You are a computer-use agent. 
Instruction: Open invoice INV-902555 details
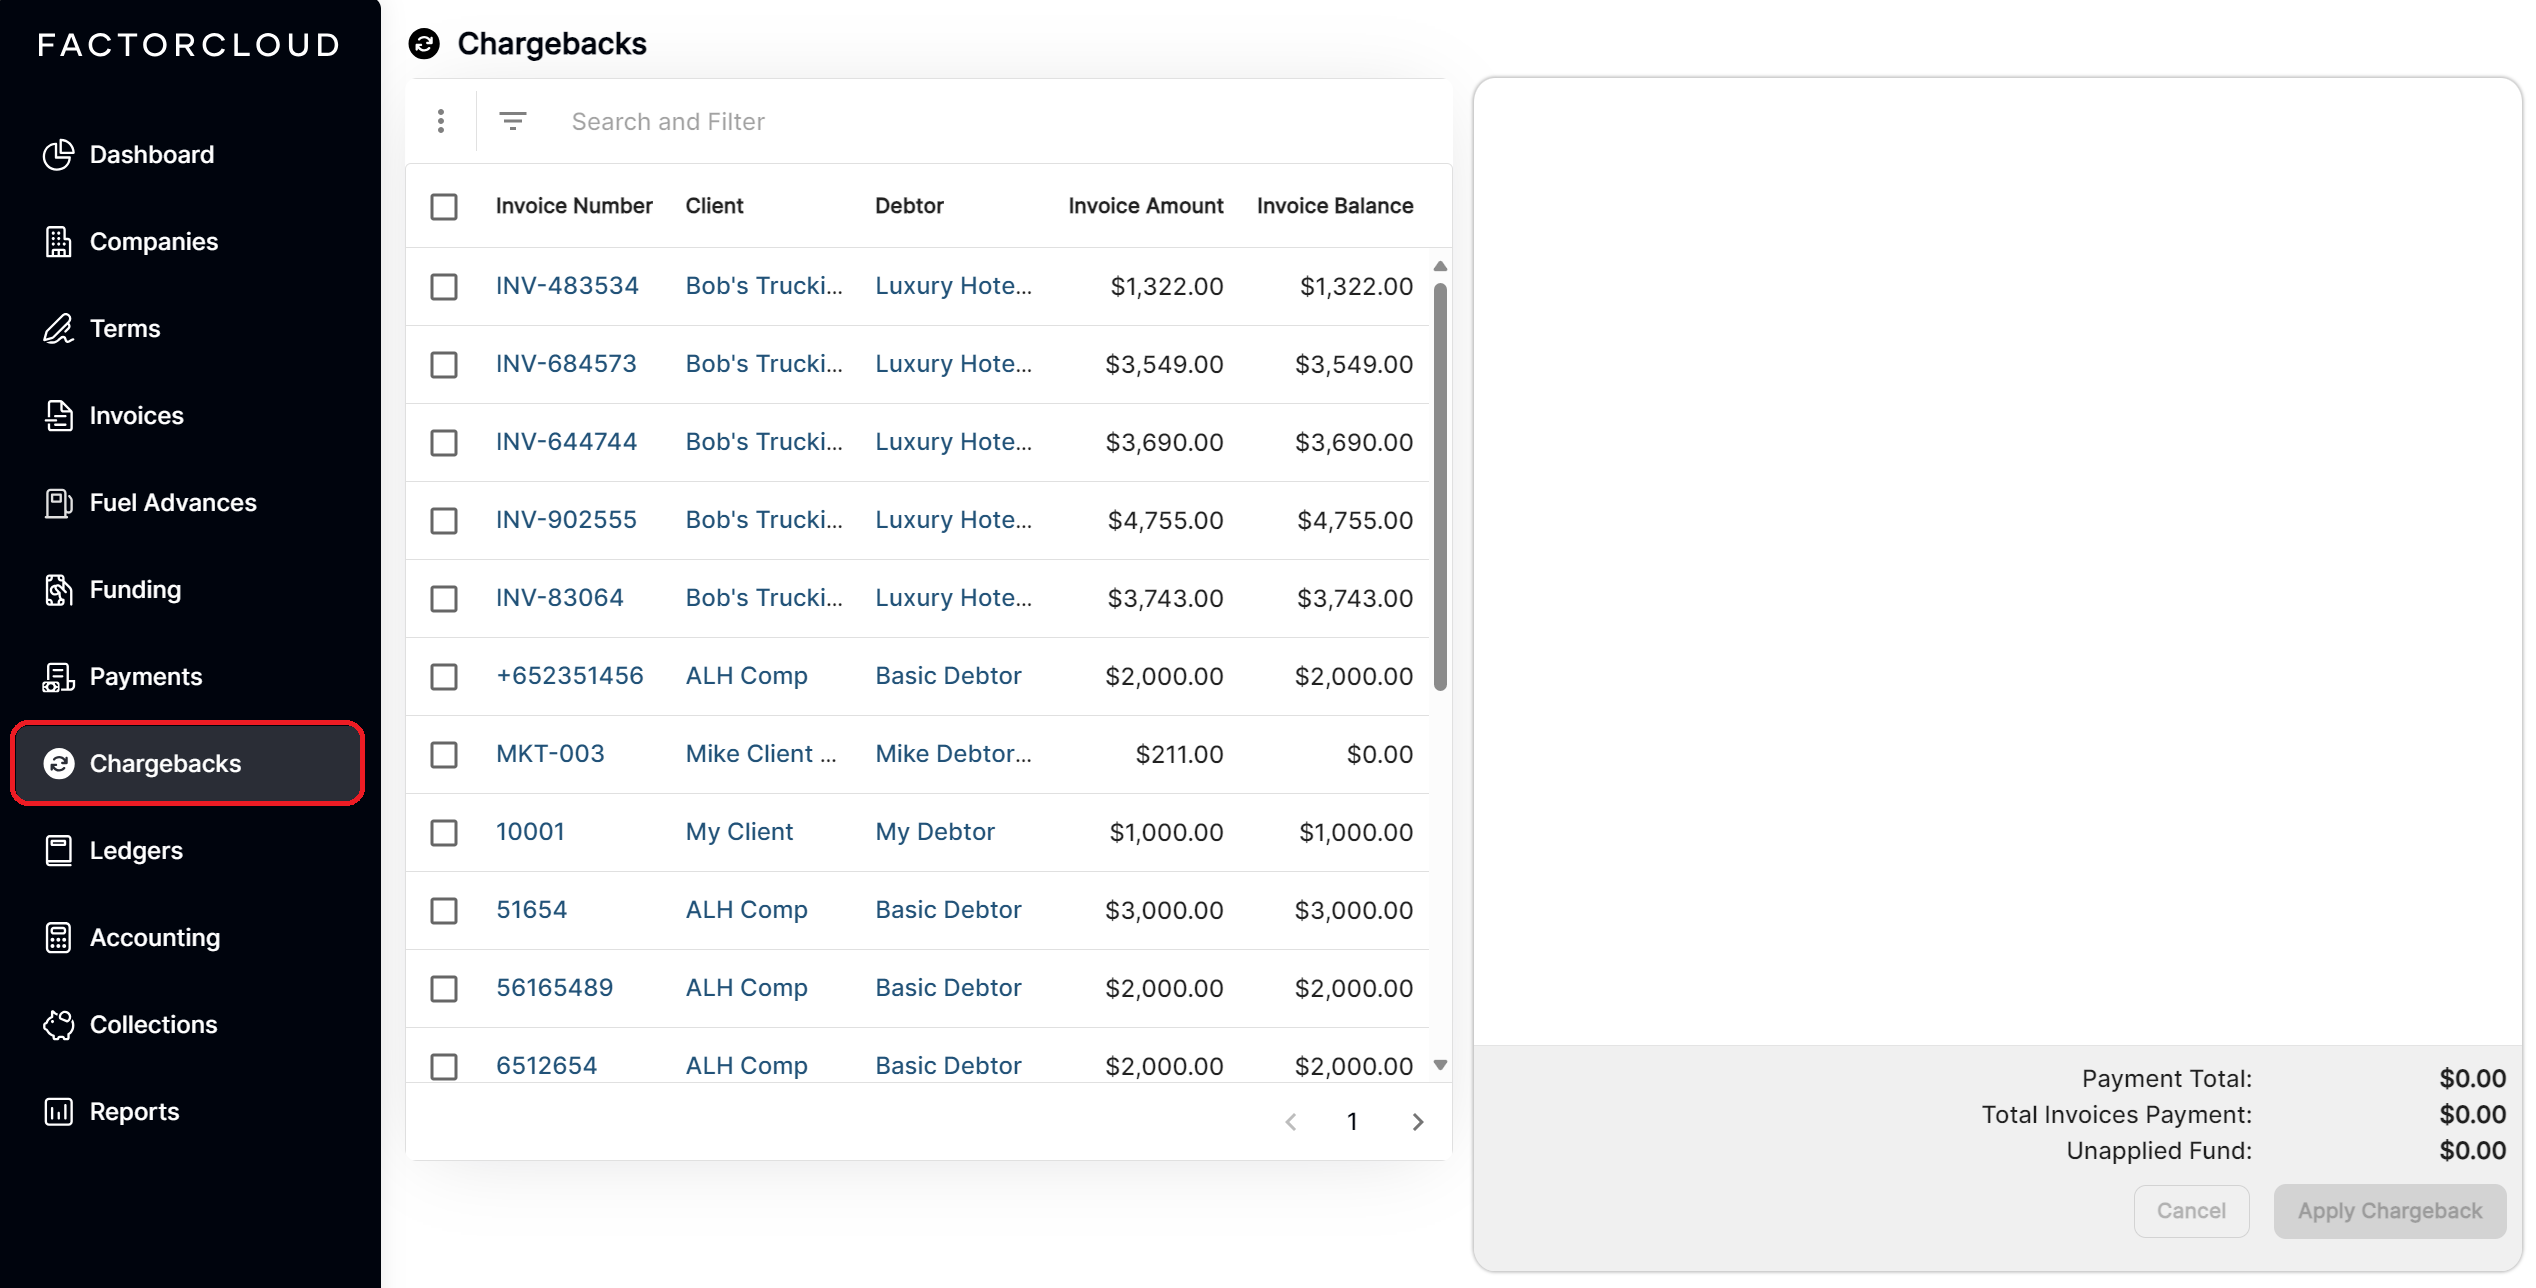tap(565, 519)
